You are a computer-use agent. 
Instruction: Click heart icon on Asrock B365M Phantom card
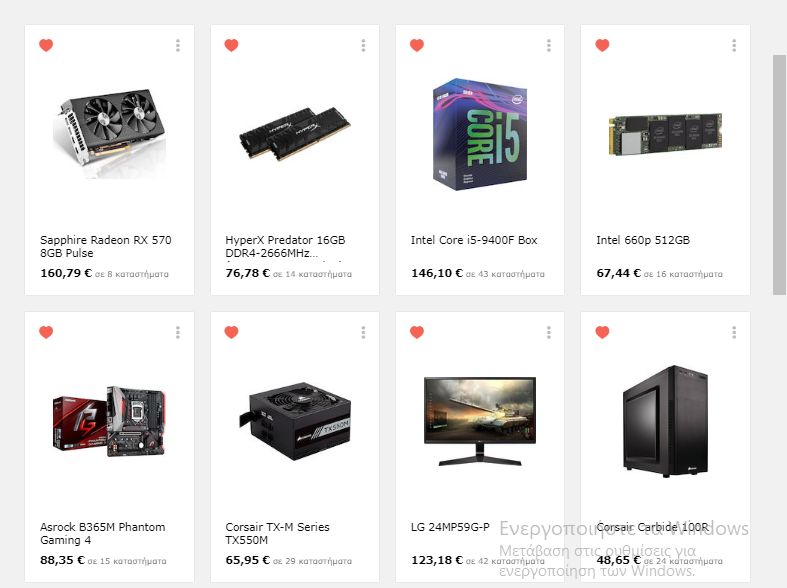point(46,332)
